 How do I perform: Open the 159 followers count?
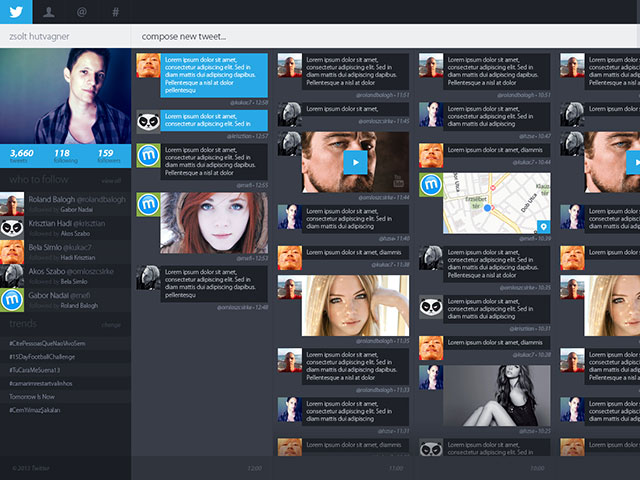pos(109,156)
